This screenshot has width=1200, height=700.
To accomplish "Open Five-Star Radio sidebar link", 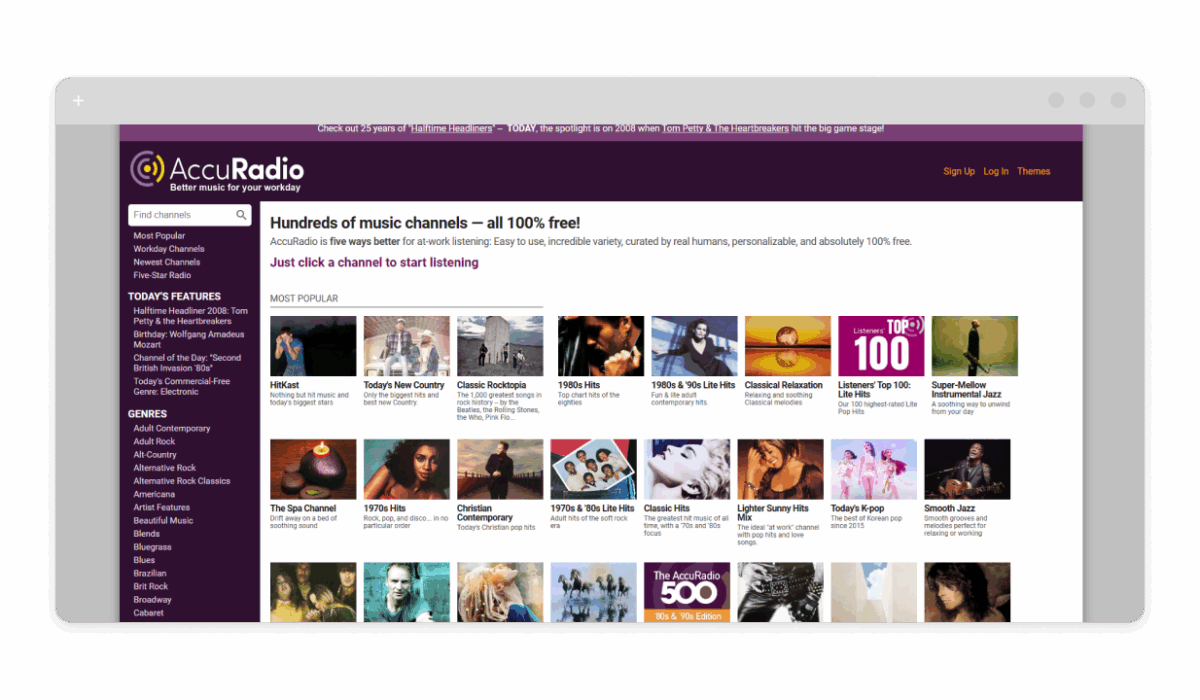I will [x=162, y=275].
